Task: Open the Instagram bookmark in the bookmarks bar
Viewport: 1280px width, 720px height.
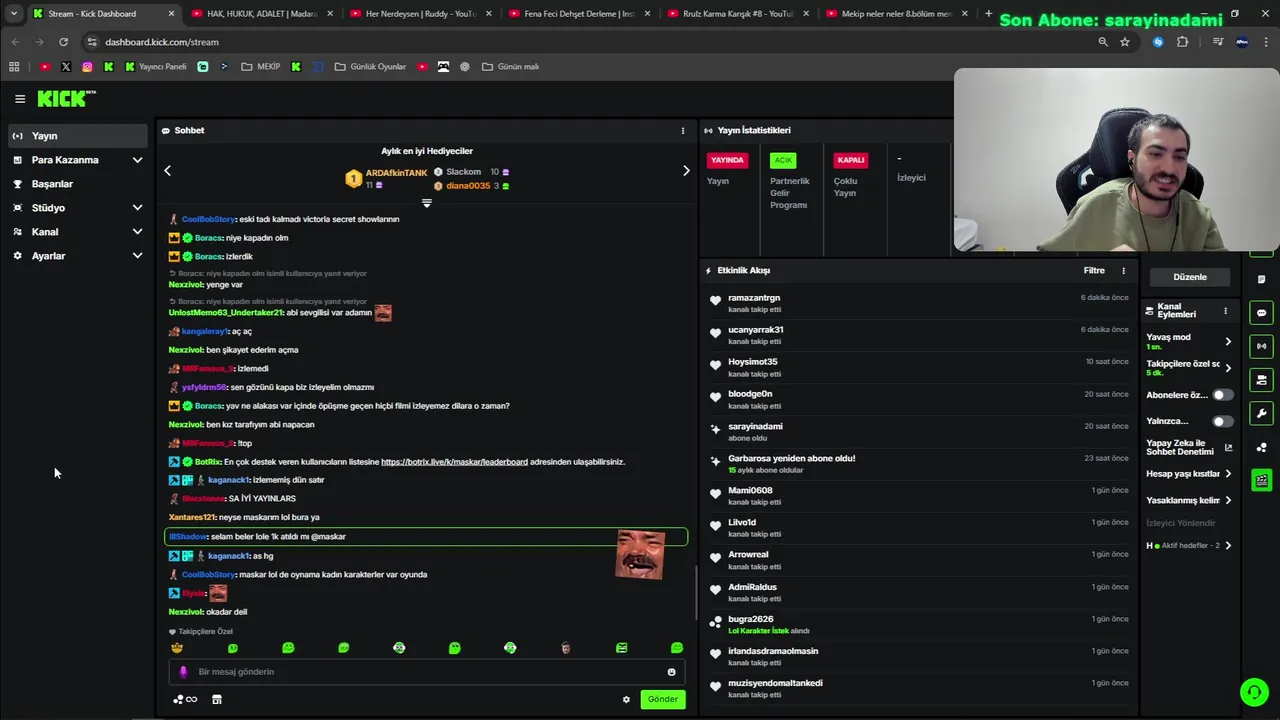Action: tap(87, 67)
